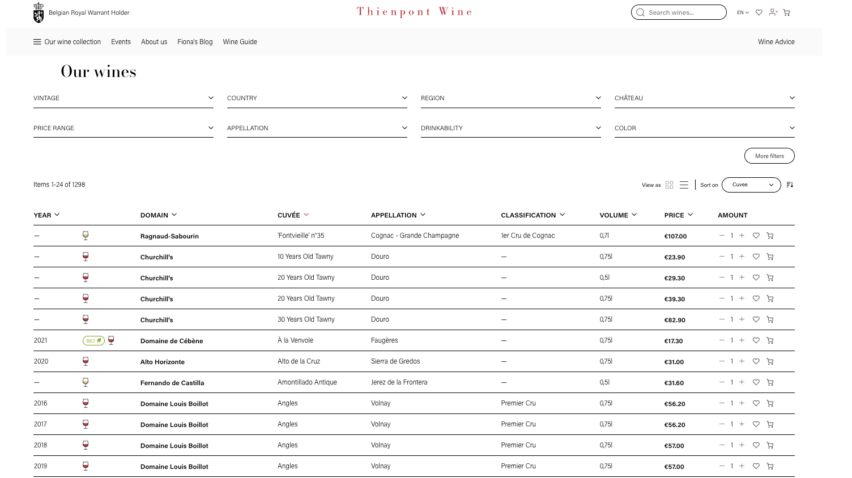Expand the Drinkability filter dropdown
Image resolution: width=852 pixels, height=478 pixels.
pos(511,128)
